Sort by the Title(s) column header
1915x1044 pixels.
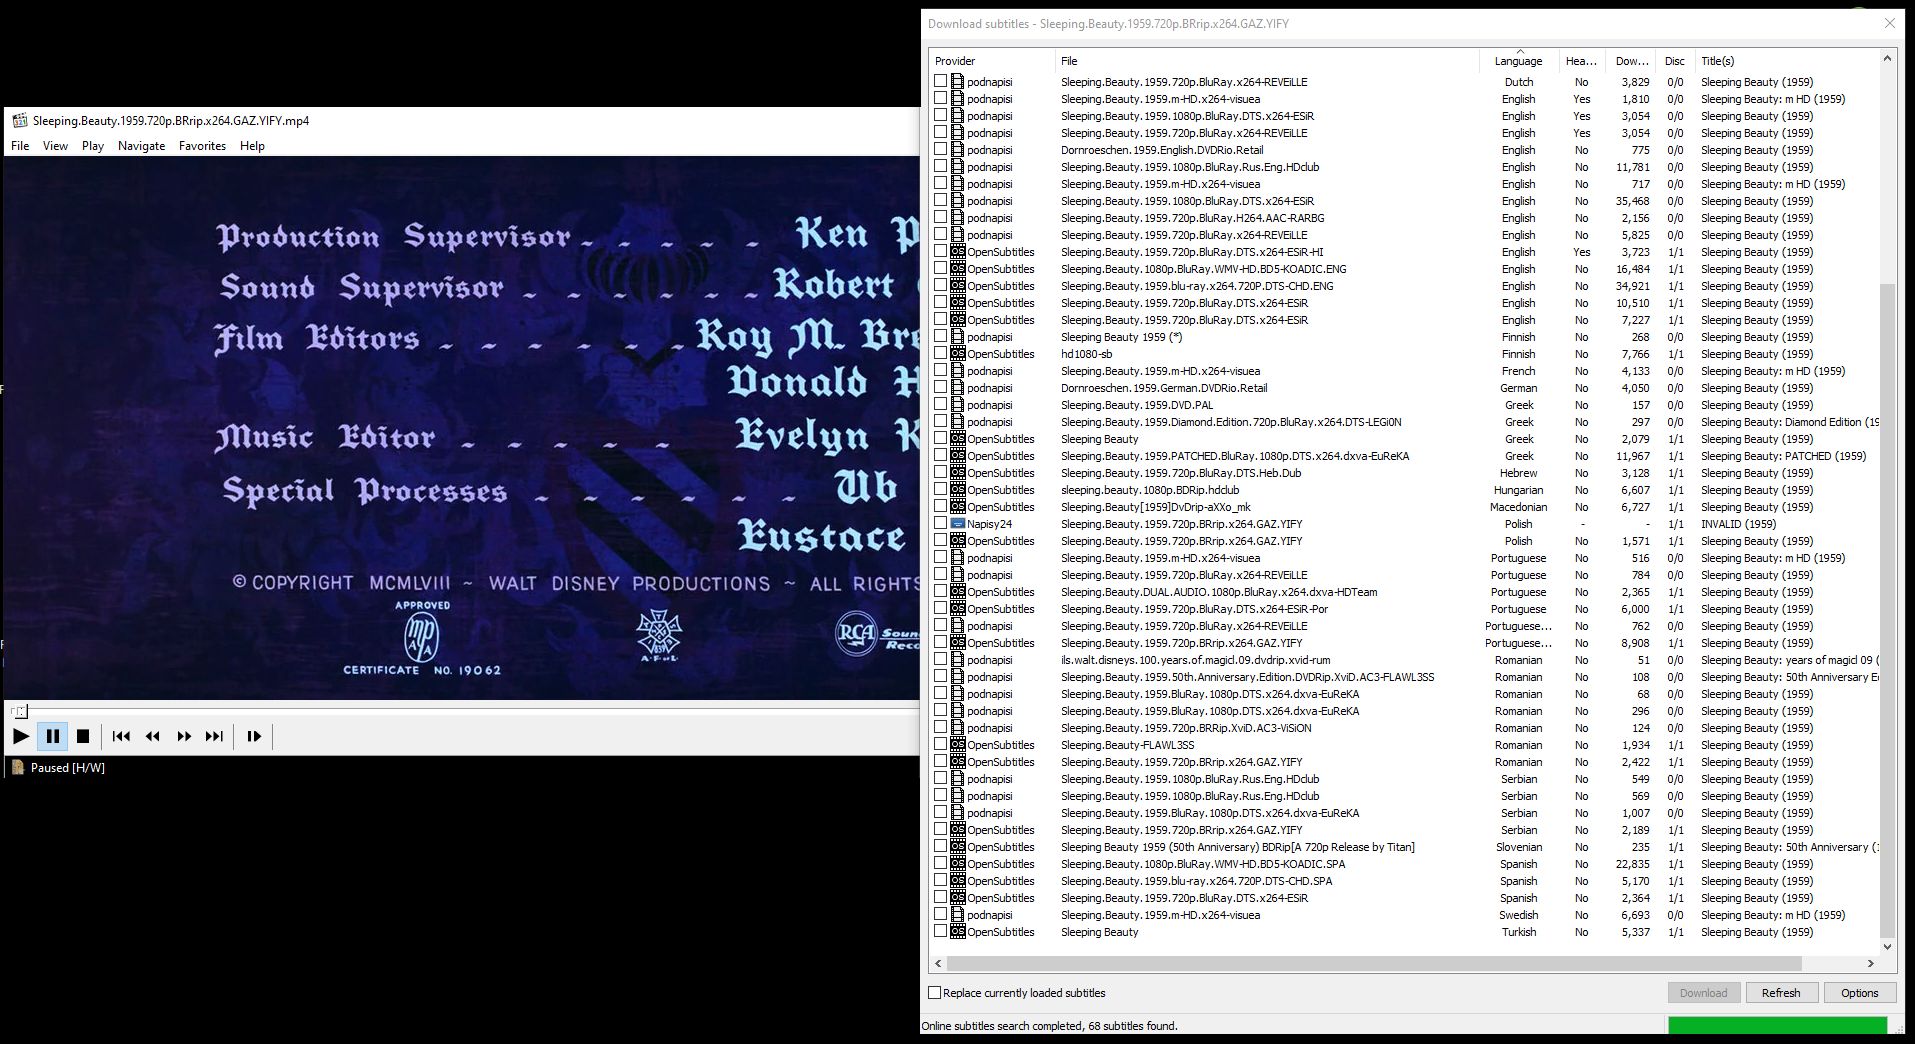pos(1787,61)
